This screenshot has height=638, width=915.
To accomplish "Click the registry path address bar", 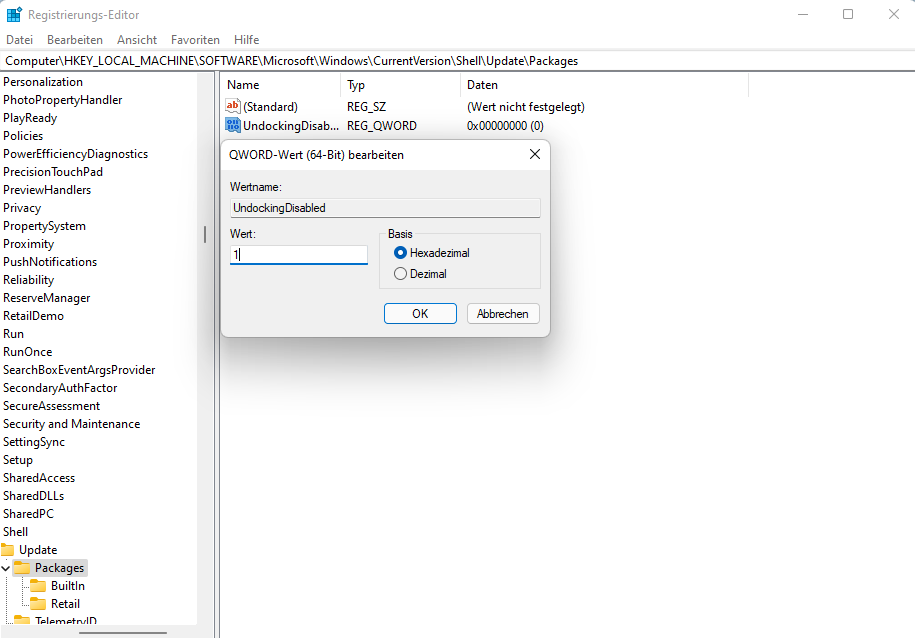I will pos(458,61).
